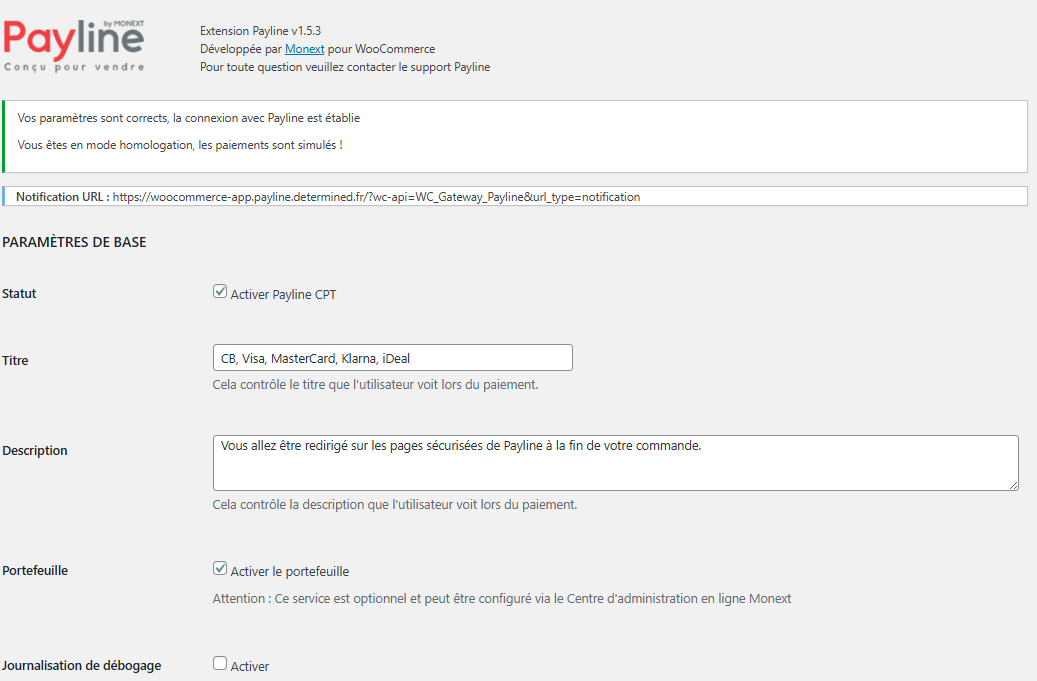Click the Extension Payline v1.5.3 text
Image resolution: width=1037 pixels, height=681 pixels.
261,31
